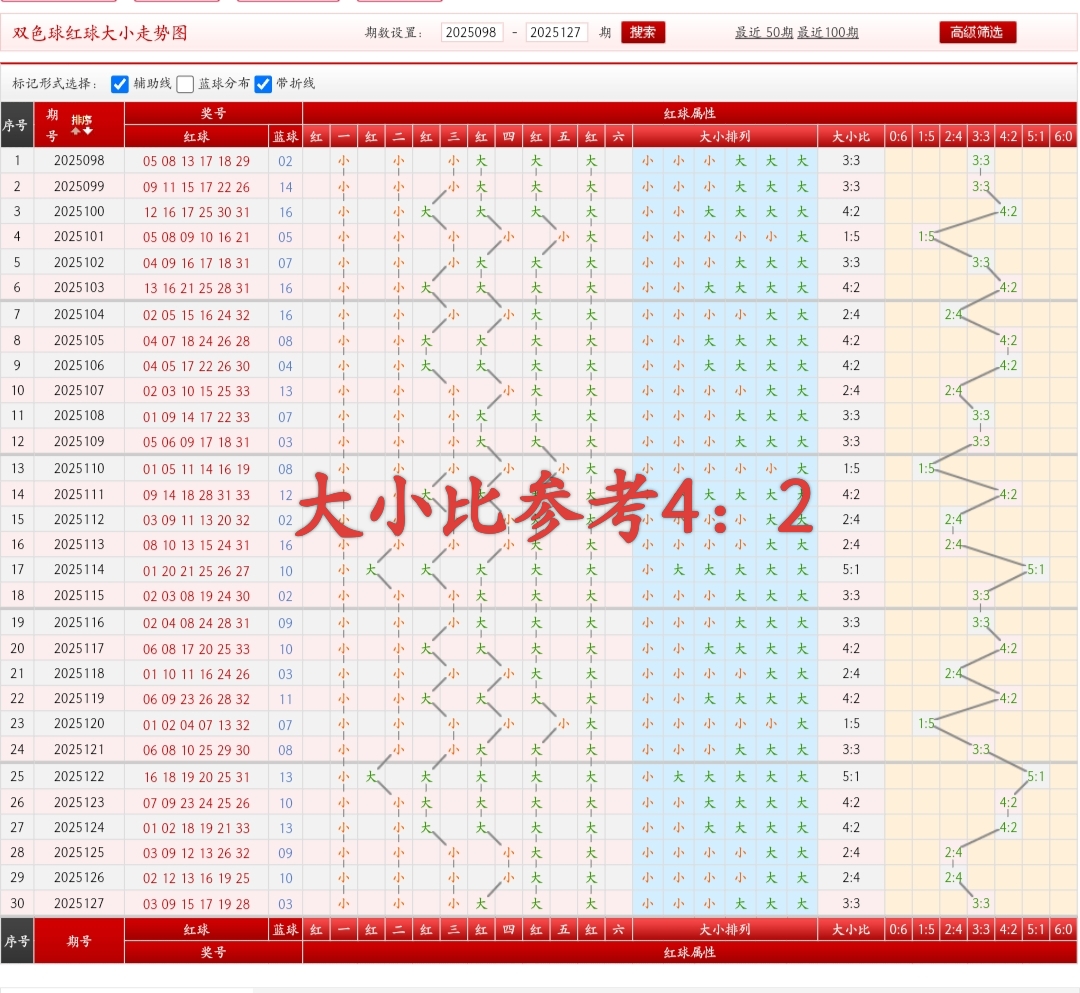Viewport: 1080px width, 993px height.
Task: Click the ending period input showing 2025127
Action: pyautogui.click(x=557, y=32)
